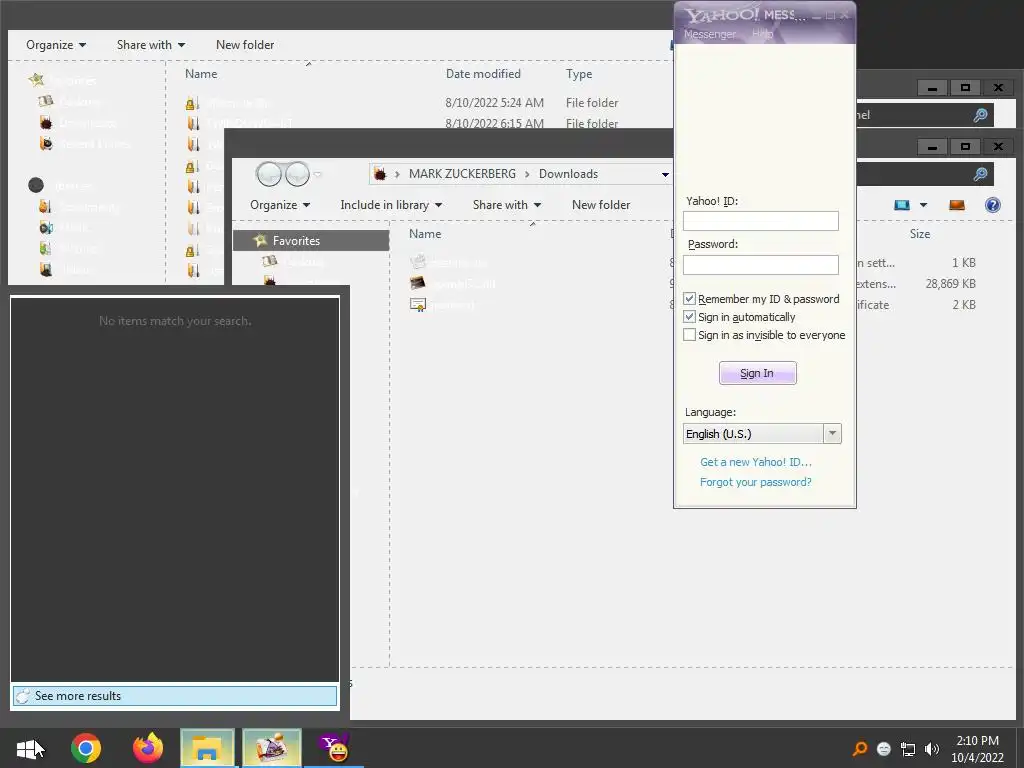Image resolution: width=1024 pixels, height=768 pixels.
Task: Enable Sign in as invisible to everyone
Action: coord(689,335)
